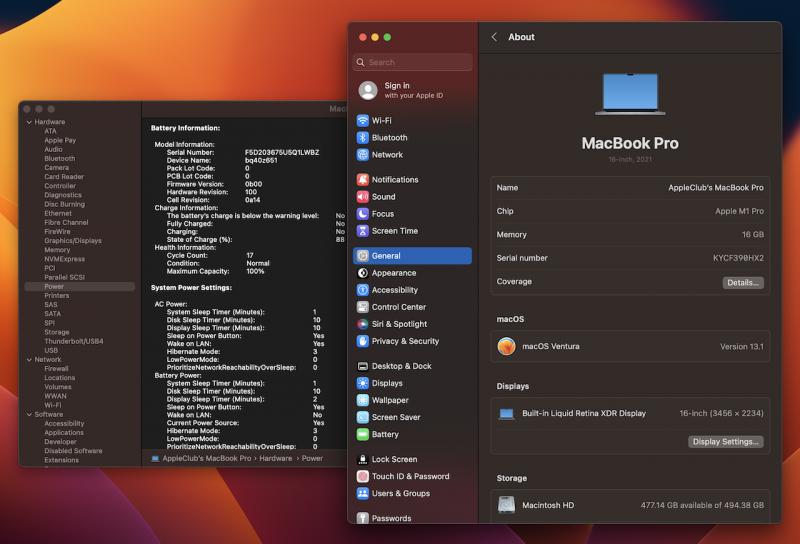Click the Built-in Liquid Retina XDR Display row
Viewport: 800px width, 544px height.
point(630,413)
